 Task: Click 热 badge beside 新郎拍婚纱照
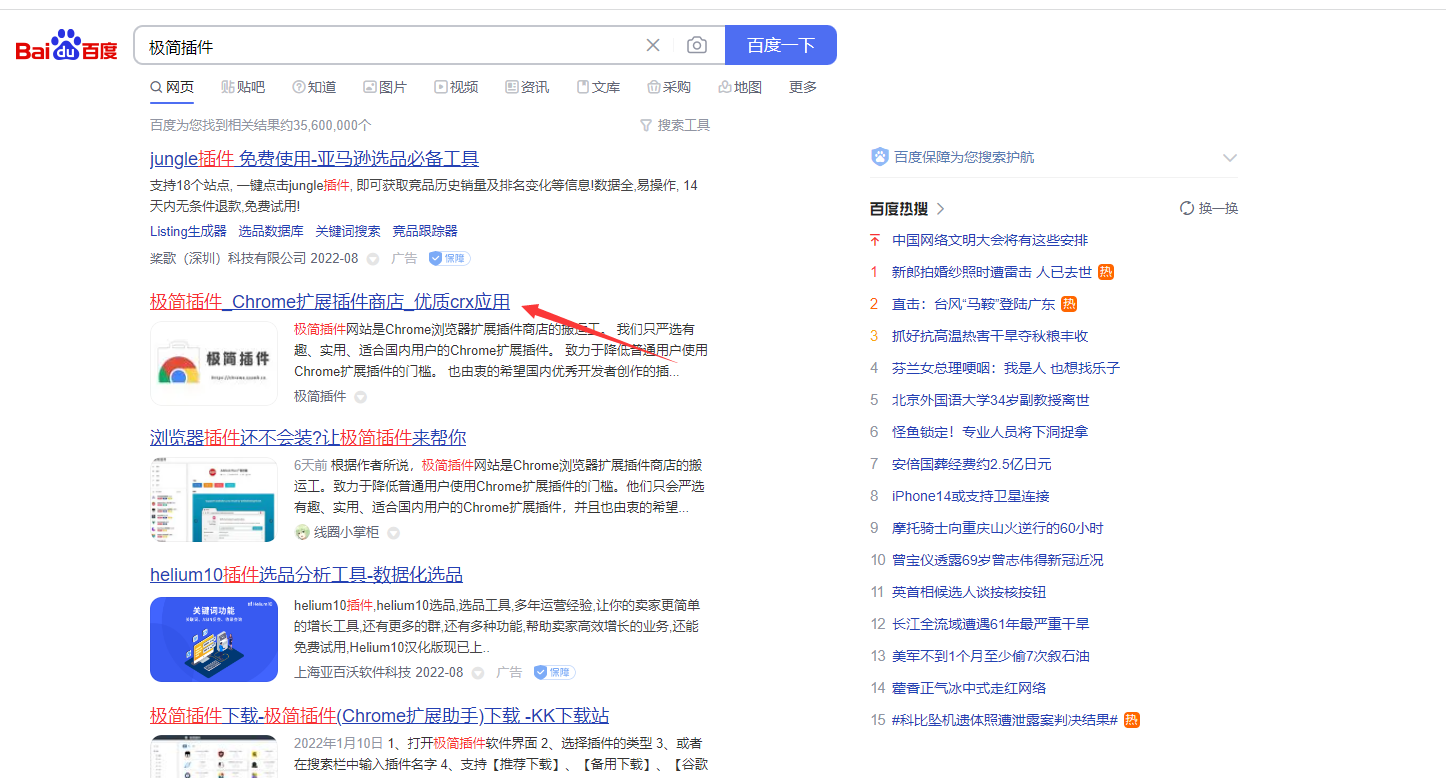1106,272
